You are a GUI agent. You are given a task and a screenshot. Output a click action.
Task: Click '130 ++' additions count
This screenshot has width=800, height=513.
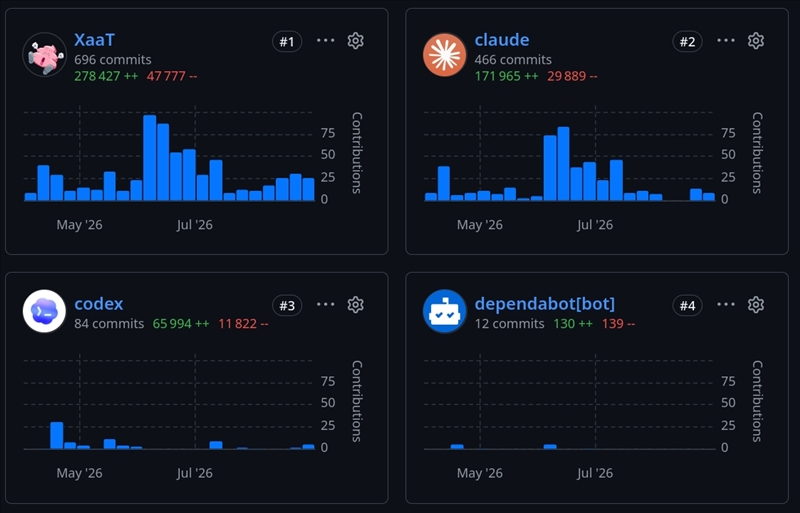(573, 324)
